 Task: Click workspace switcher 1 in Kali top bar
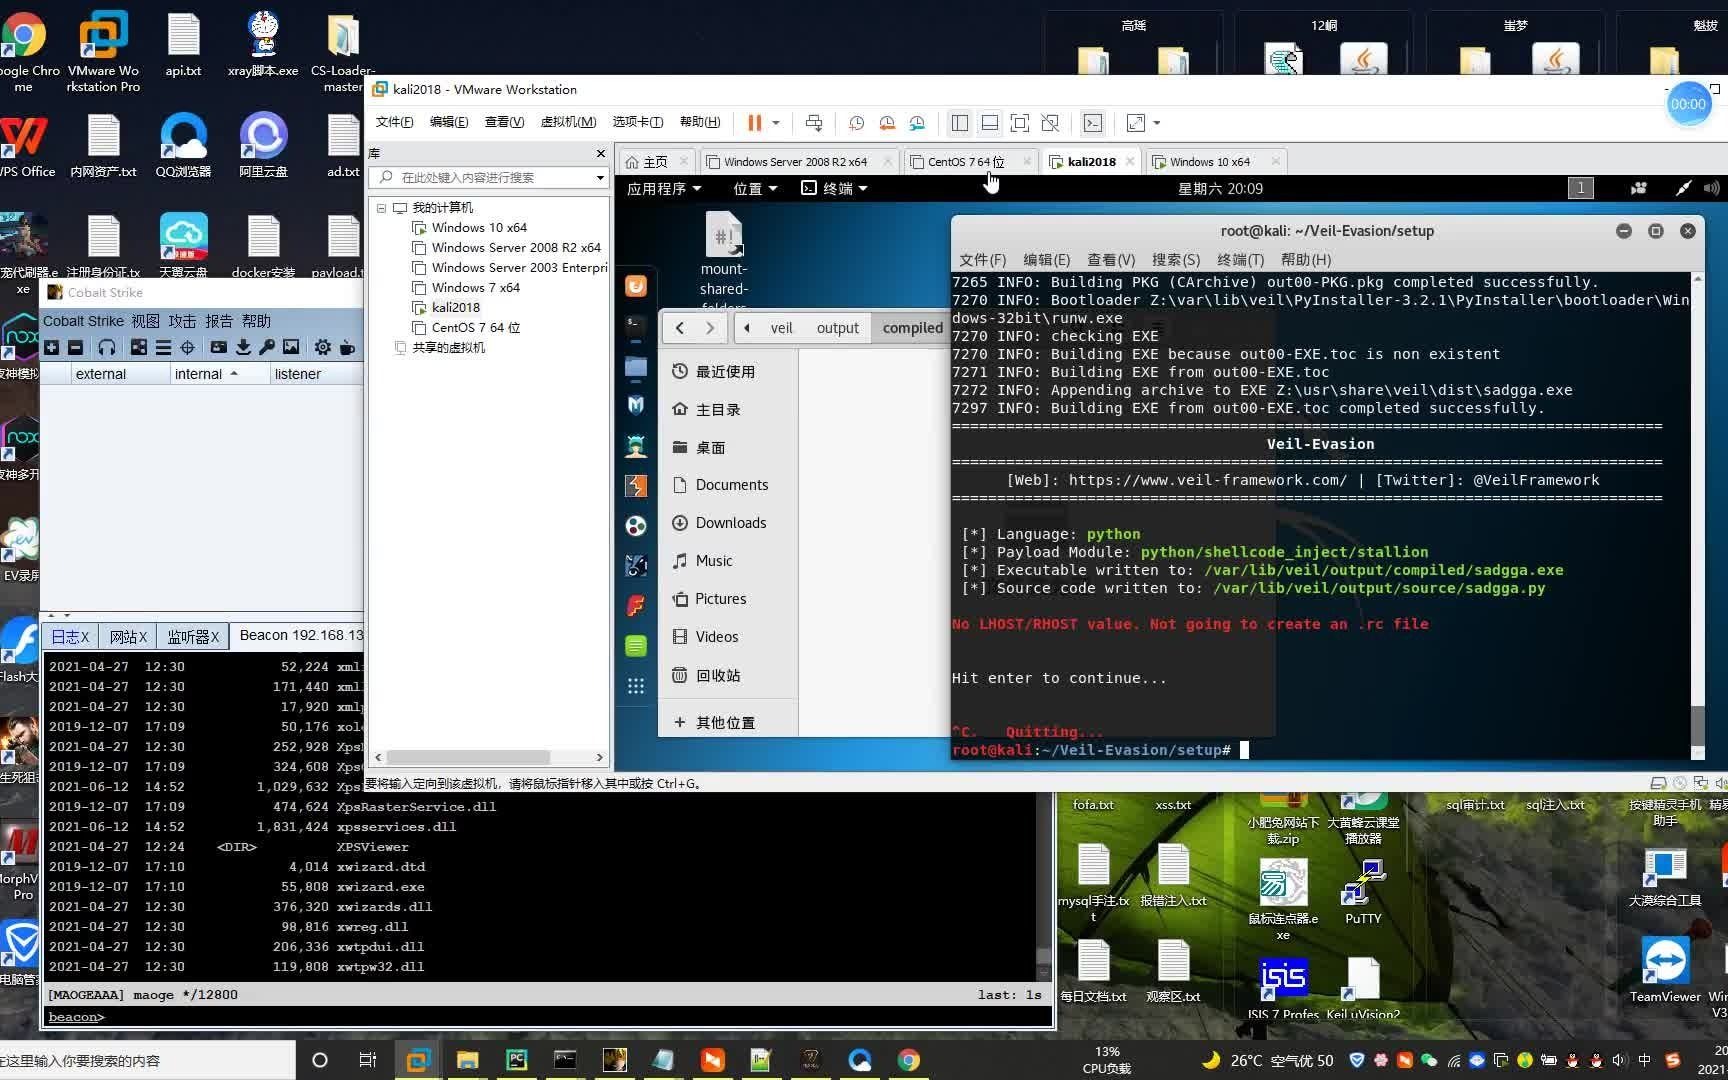tap(1581, 188)
